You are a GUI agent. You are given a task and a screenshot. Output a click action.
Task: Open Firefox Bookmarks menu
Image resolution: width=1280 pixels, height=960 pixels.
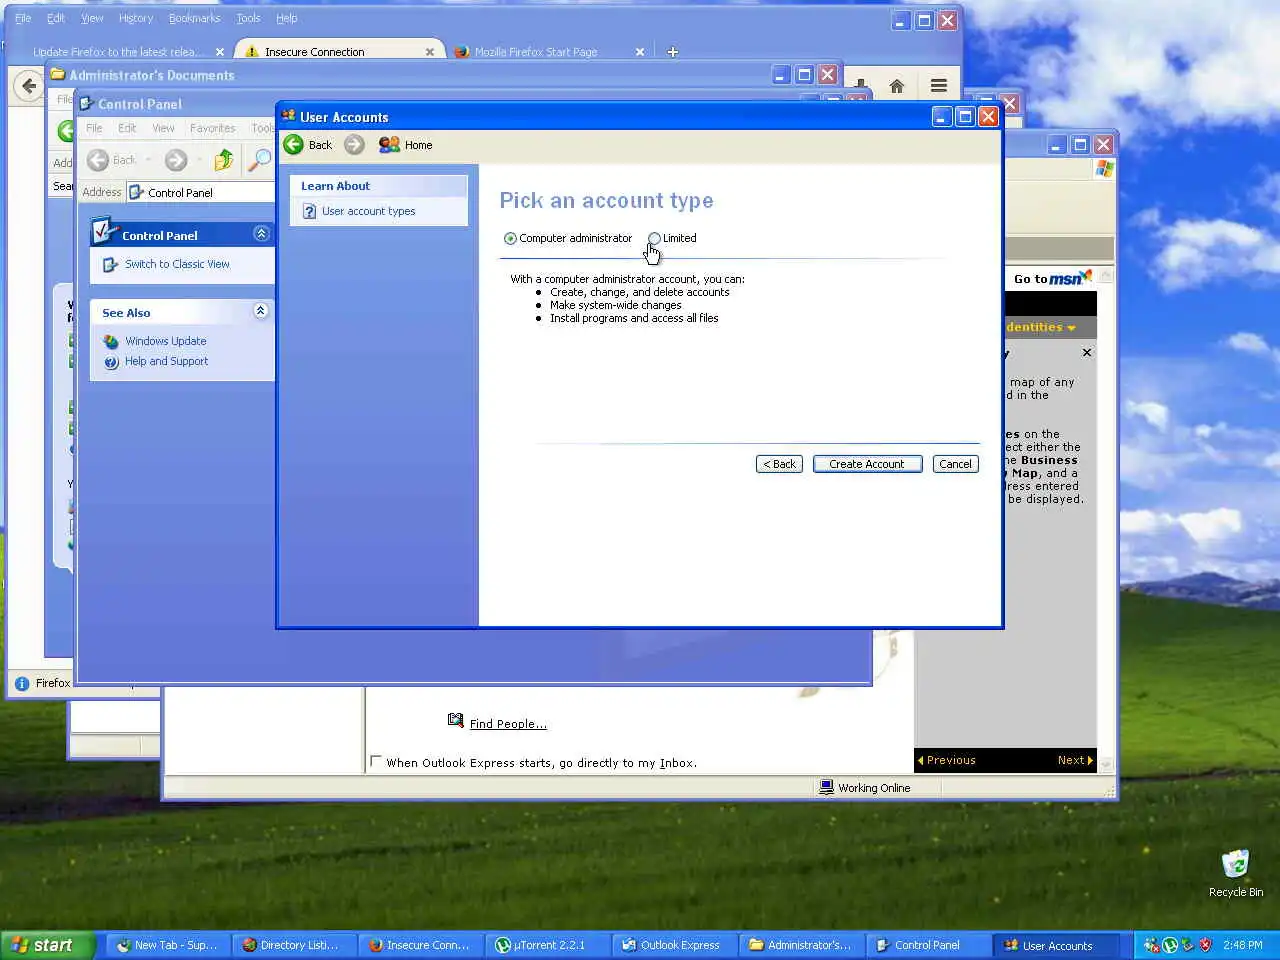coord(195,18)
